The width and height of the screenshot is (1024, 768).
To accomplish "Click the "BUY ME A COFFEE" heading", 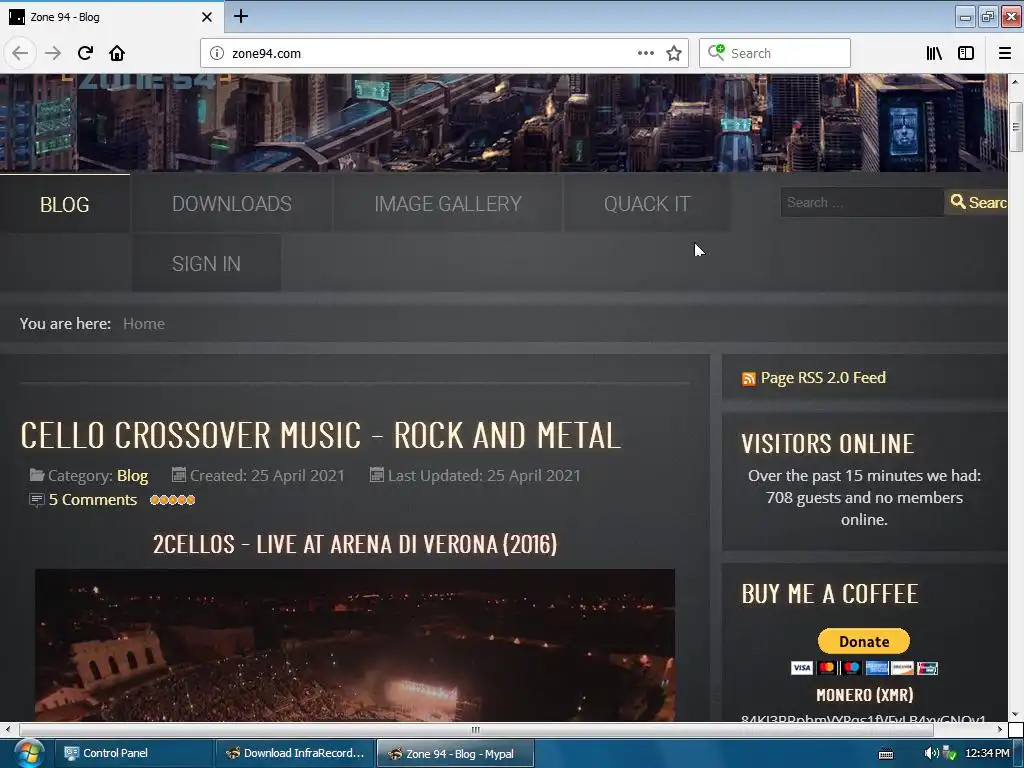I will click(x=829, y=594).
